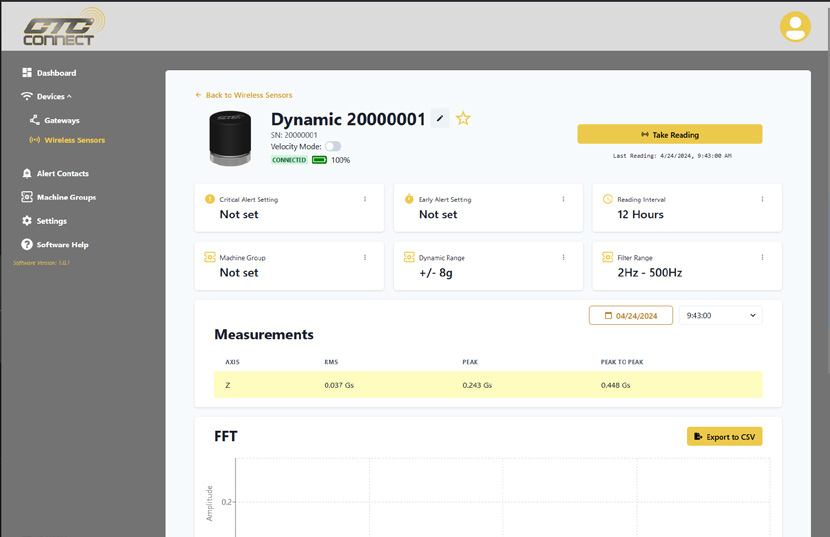Click the Wireless Sensors icon
The image size is (830, 537).
[x=34, y=140]
